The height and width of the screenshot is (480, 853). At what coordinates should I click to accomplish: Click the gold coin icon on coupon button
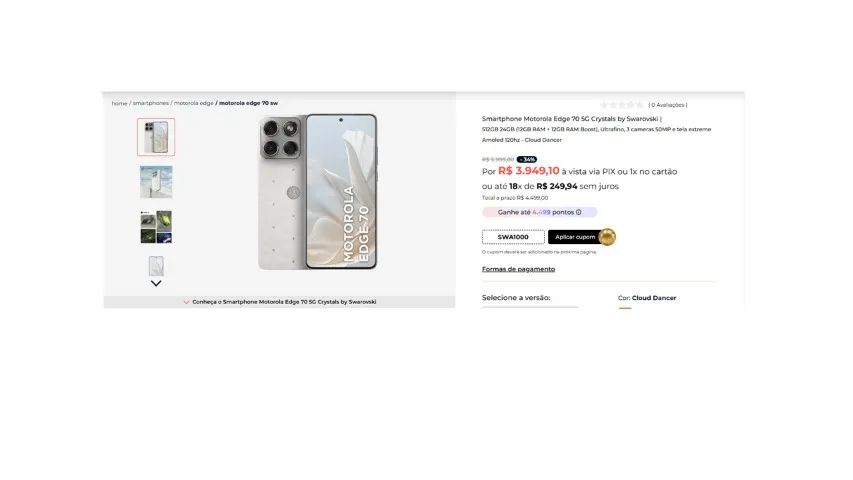point(607,237)
